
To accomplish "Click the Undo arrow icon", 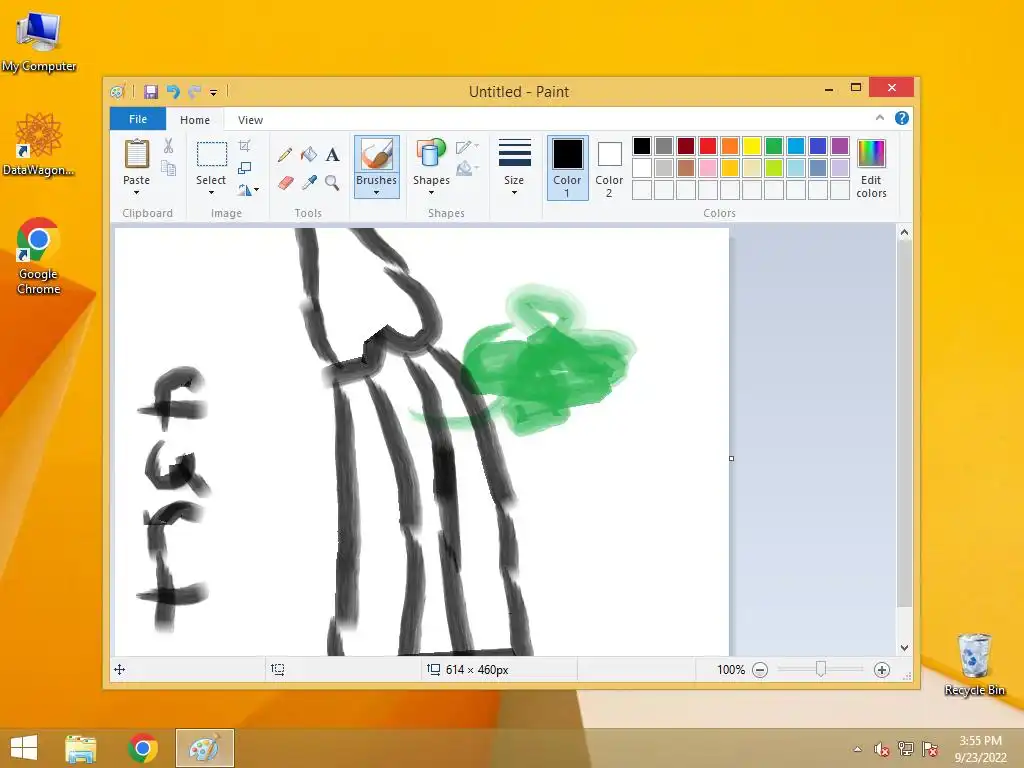I will 173,91.
